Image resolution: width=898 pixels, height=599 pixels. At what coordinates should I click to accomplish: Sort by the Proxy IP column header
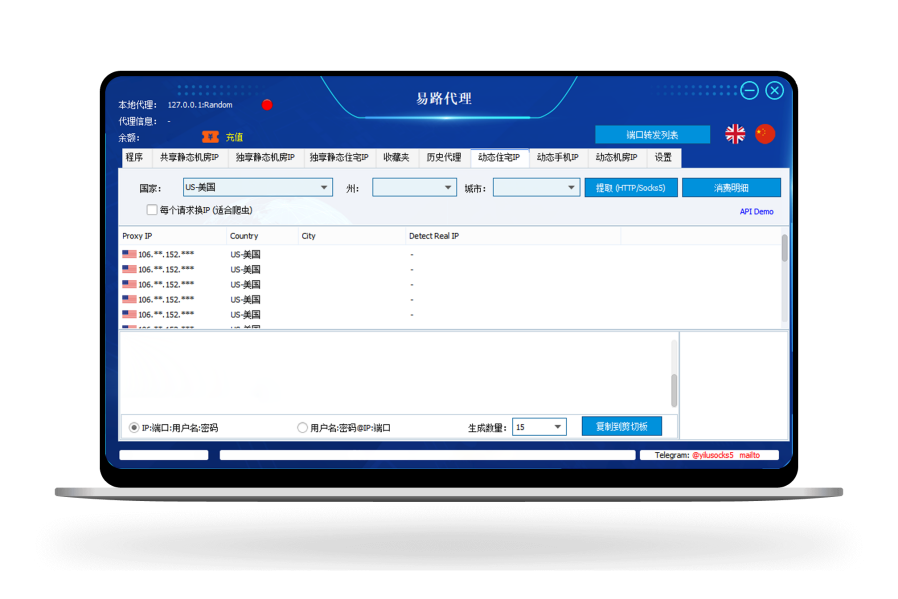click(x=173, y=236)
